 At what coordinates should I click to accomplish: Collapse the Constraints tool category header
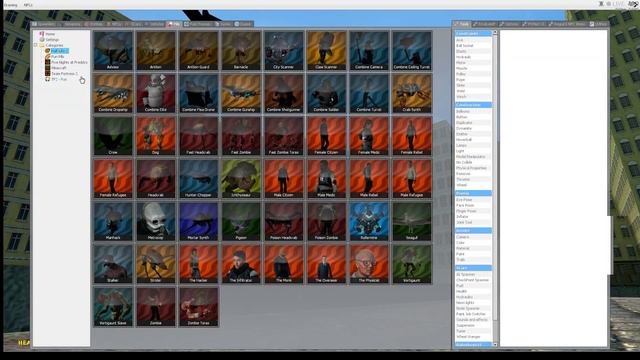473,33
